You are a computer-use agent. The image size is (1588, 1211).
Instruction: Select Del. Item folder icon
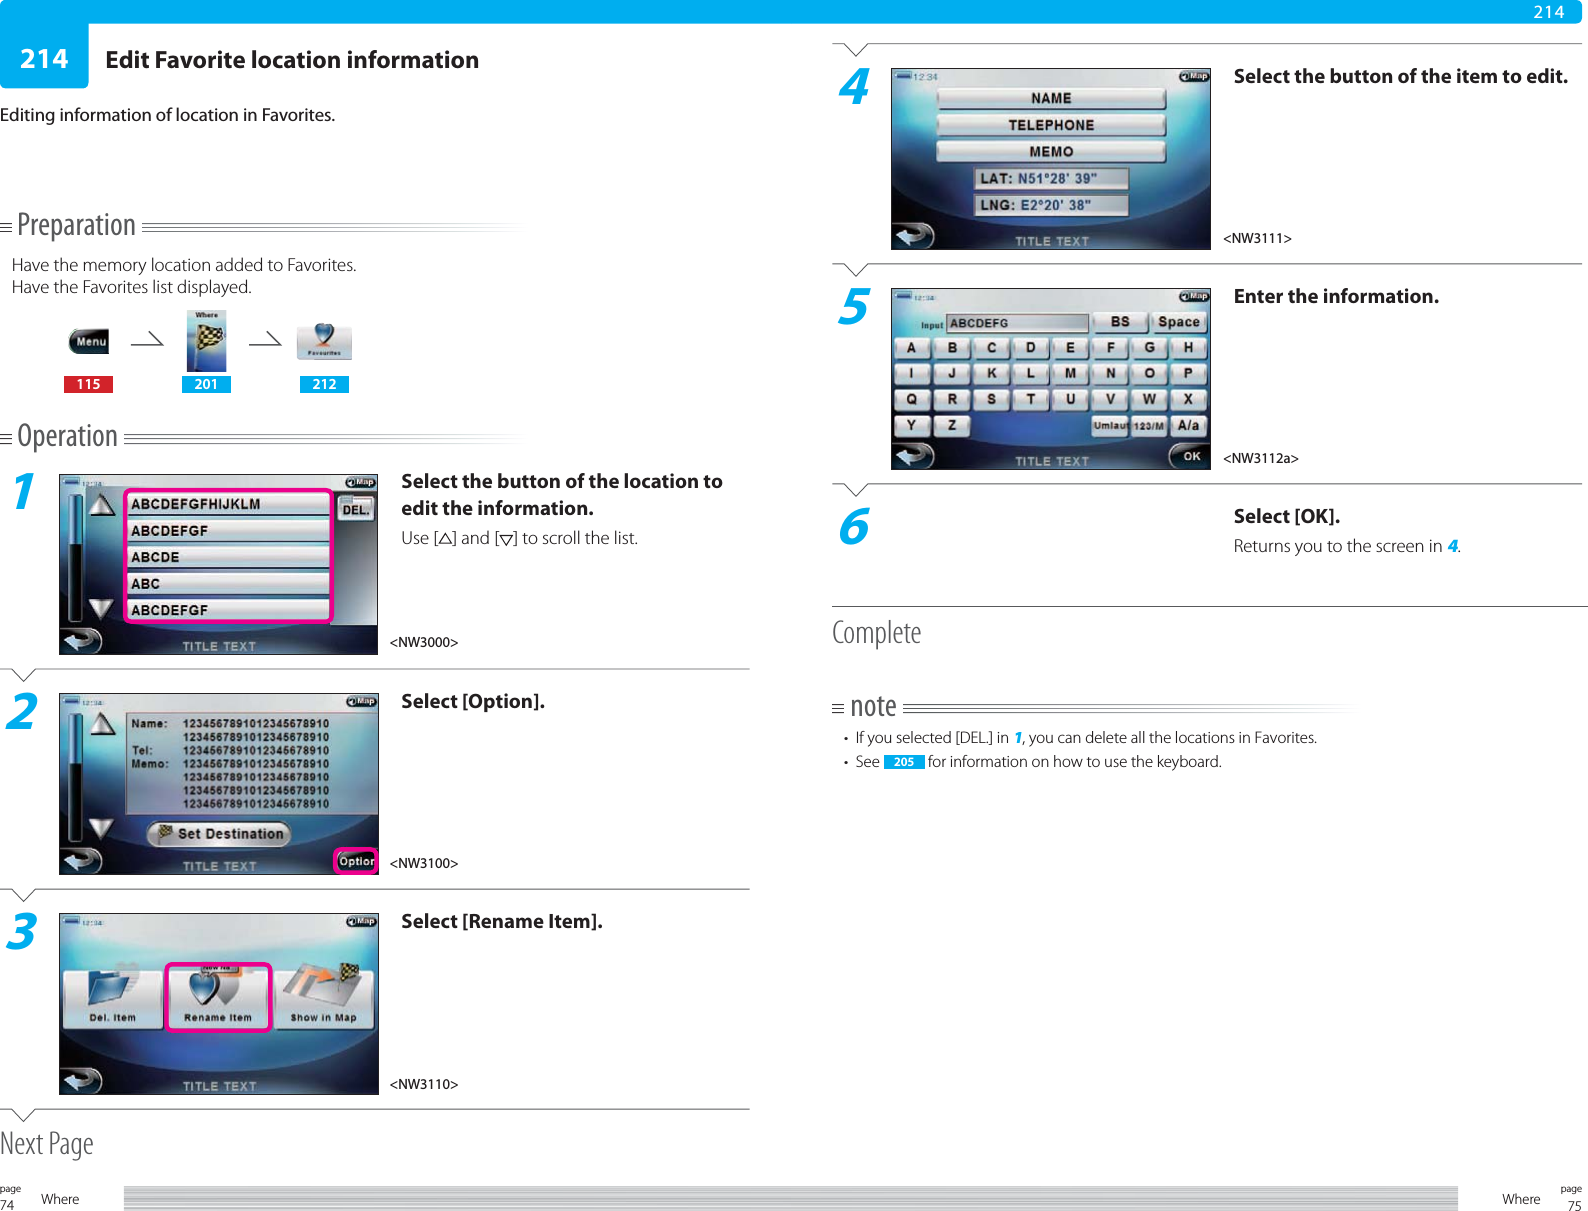click(112, 997)
